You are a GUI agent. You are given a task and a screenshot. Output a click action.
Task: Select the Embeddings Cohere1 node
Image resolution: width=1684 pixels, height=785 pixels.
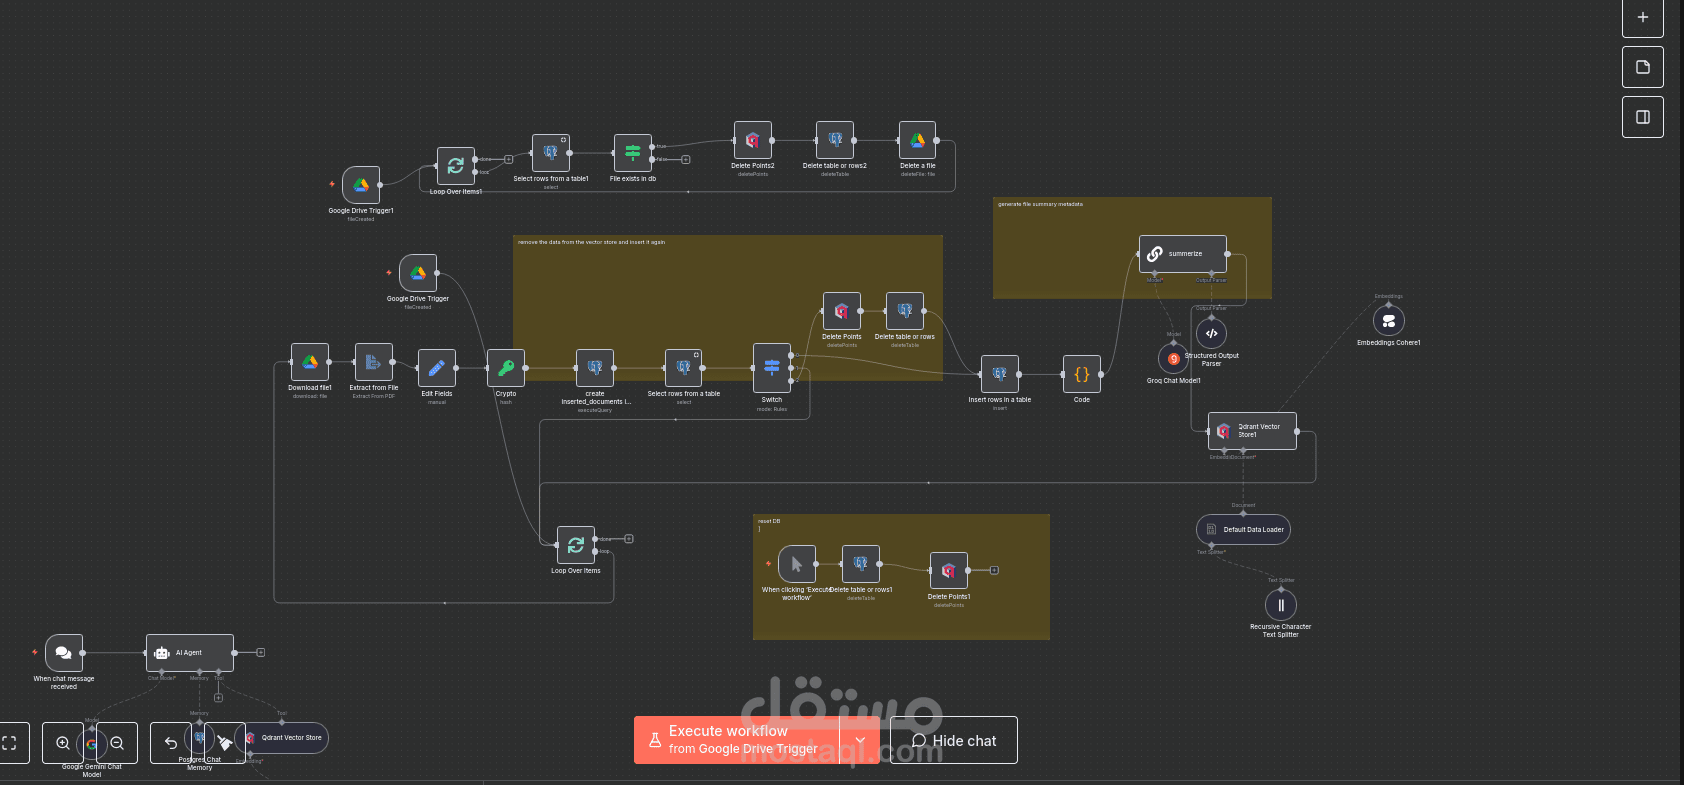[x=1389, y=321]
